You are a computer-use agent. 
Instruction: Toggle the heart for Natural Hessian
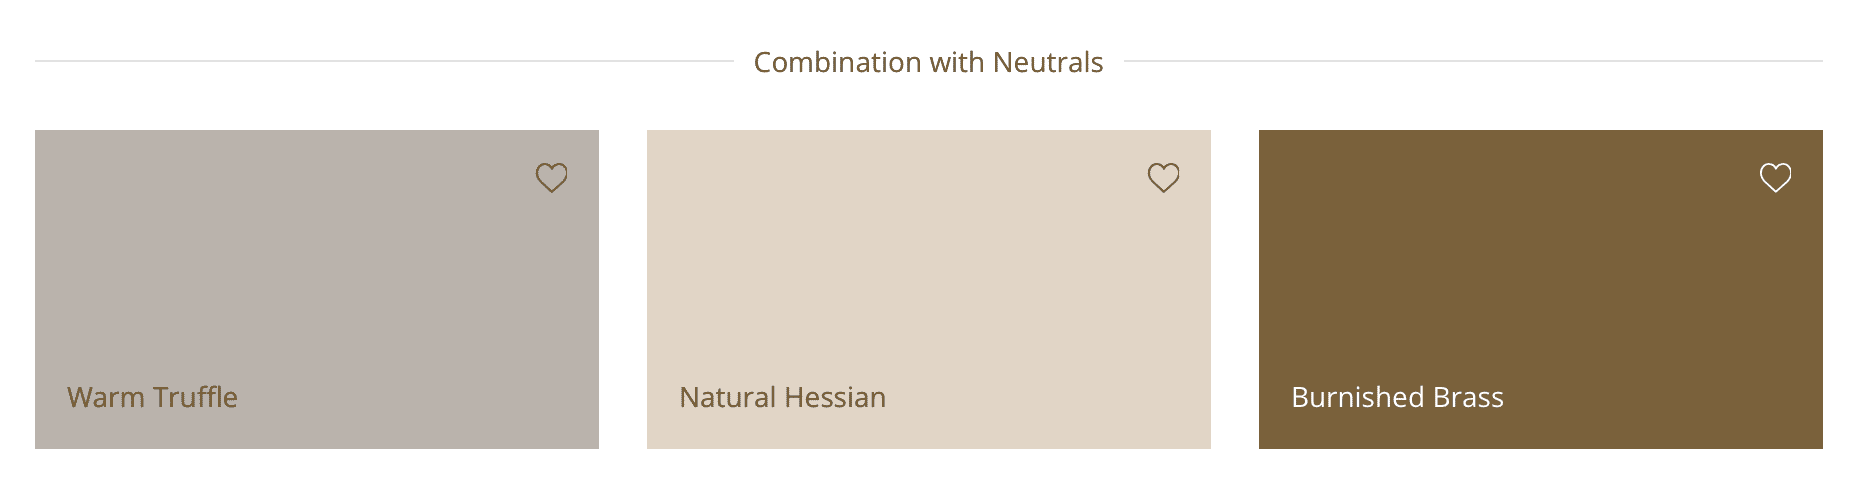[x=1163, y=178]
